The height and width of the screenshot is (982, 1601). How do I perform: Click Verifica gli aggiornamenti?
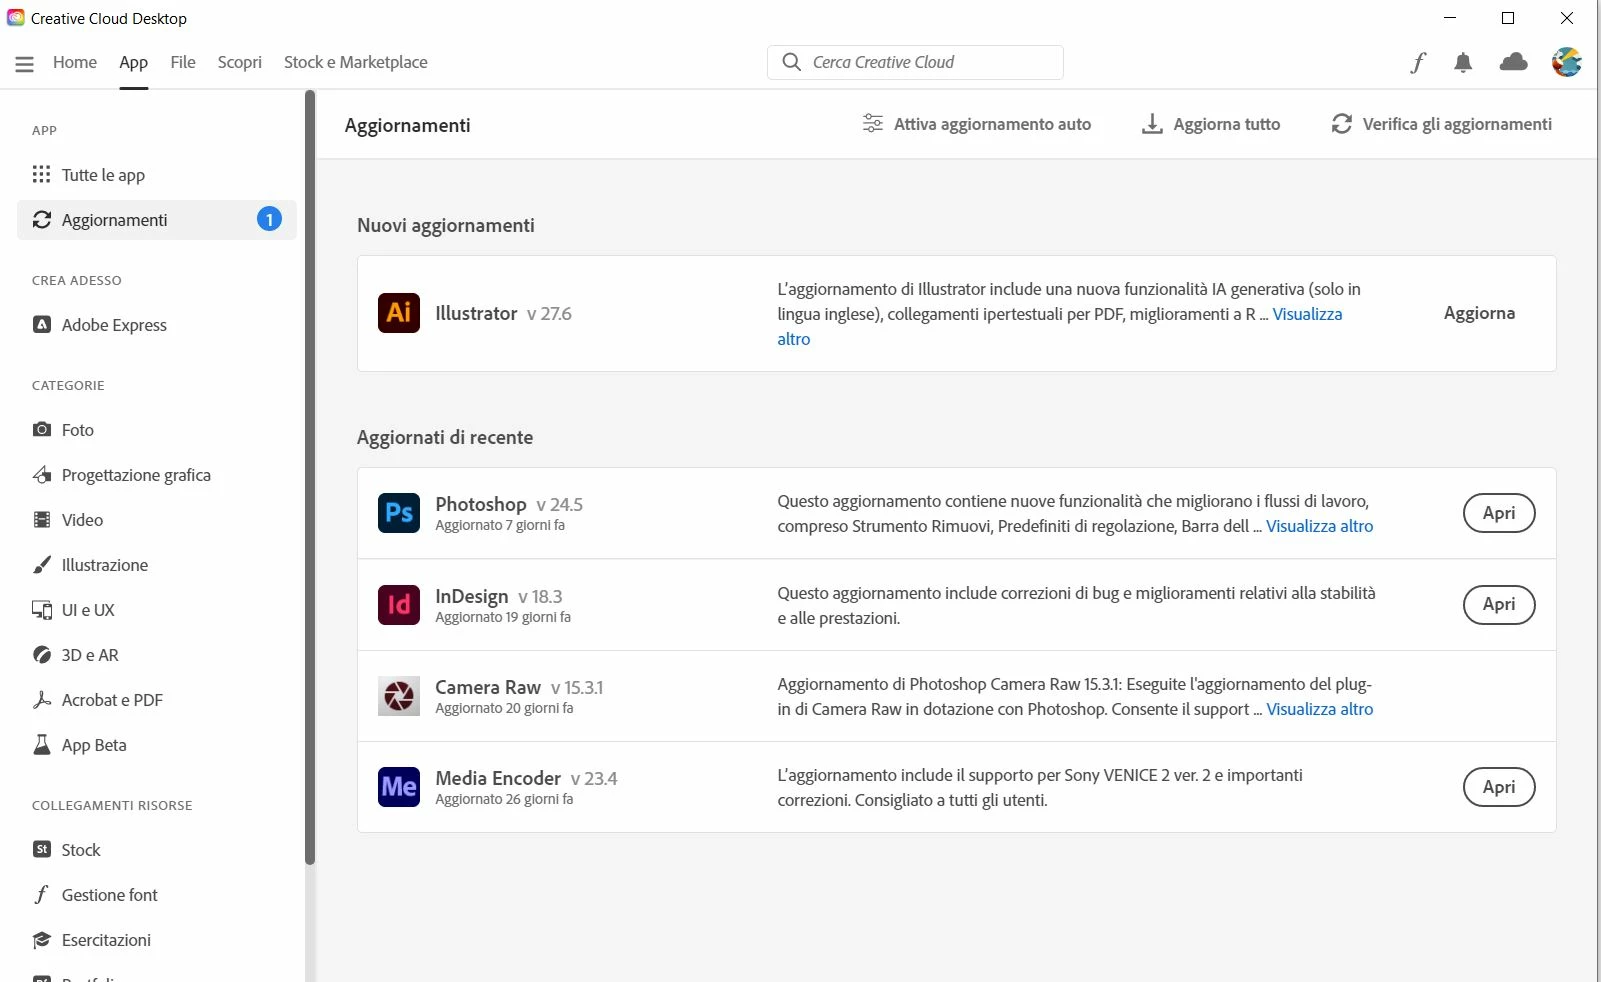click(x=1442, y=124)
